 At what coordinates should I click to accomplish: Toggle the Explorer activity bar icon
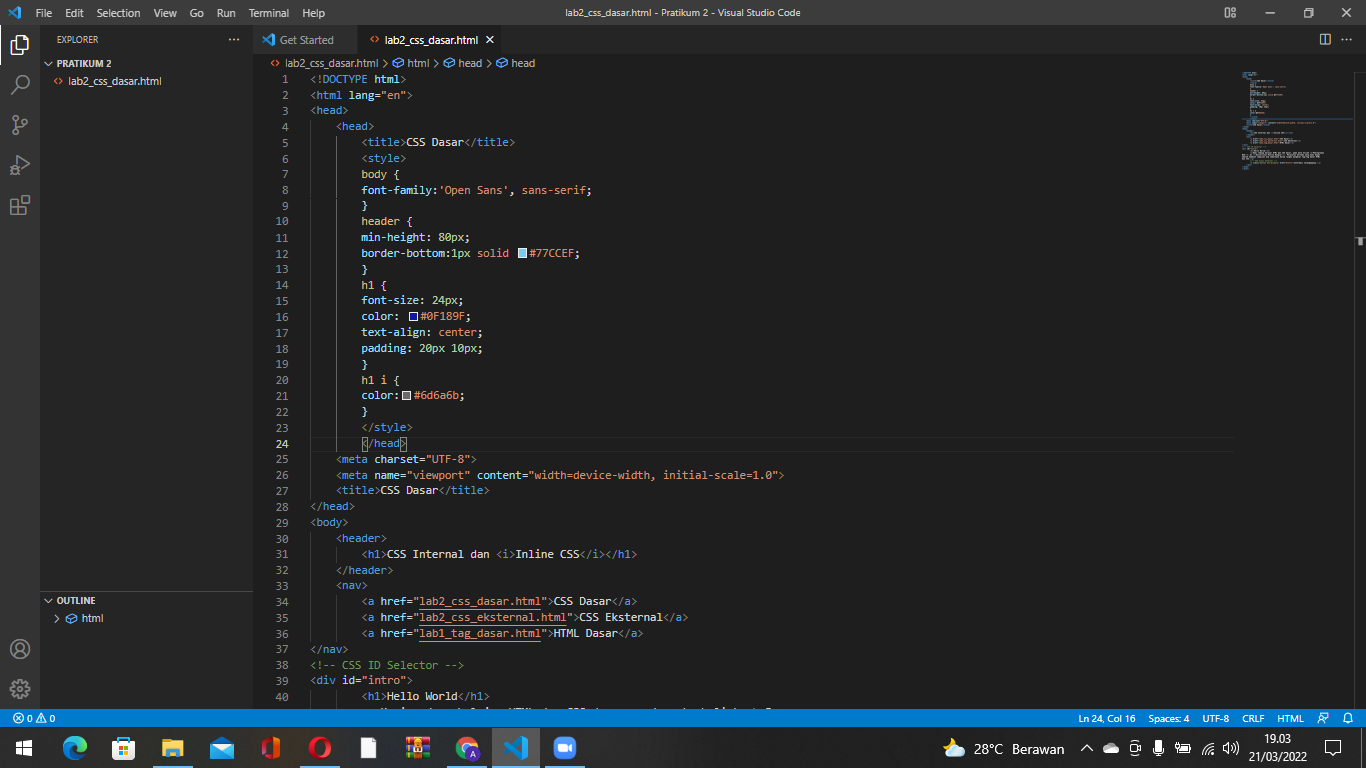pos(20,45)
